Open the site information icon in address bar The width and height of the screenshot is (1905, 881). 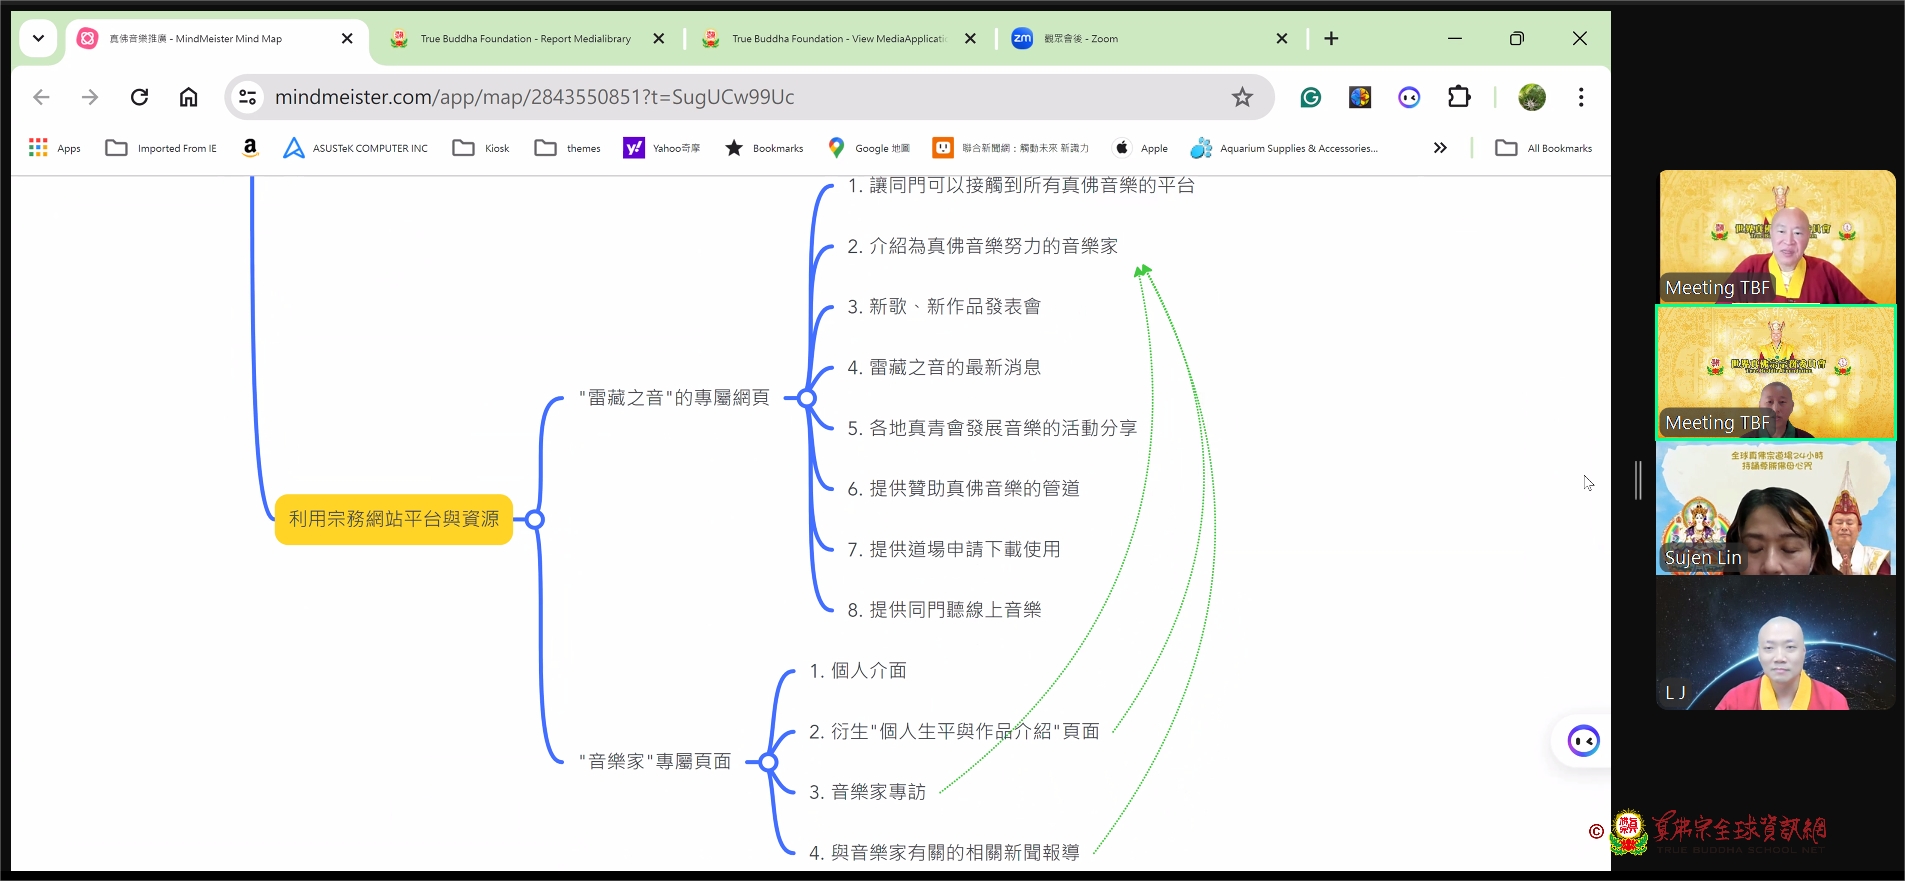247,97
